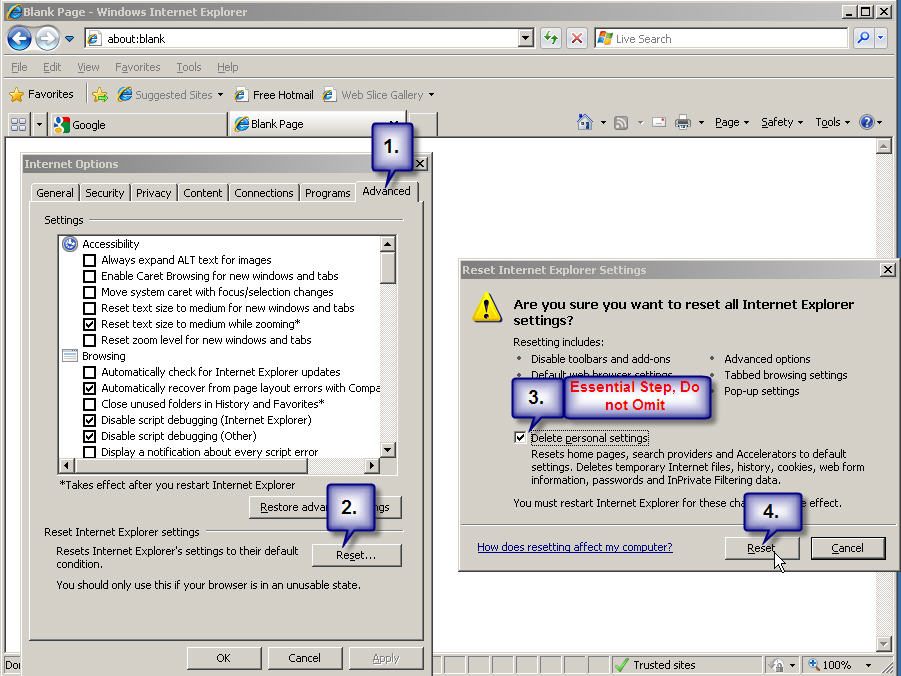Click OK in Internet Options

(x=224, y=658)
